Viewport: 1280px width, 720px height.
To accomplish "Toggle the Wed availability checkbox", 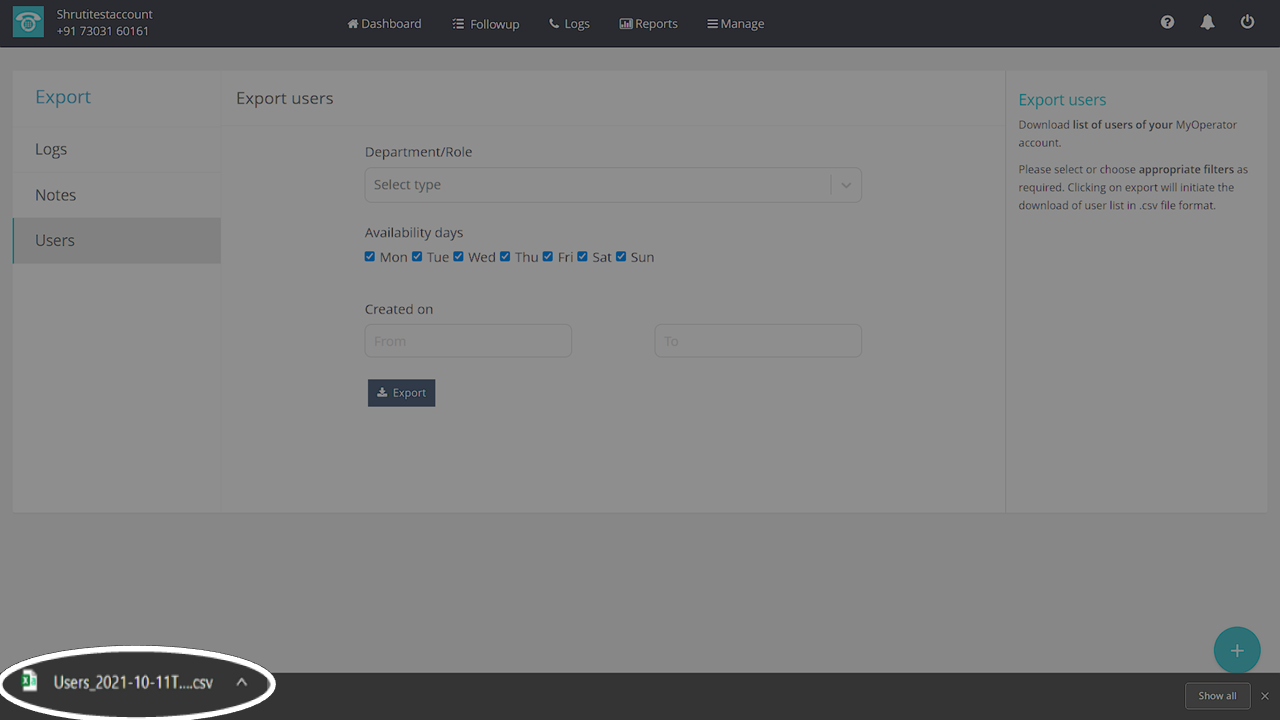I will [x=458, y=257].
